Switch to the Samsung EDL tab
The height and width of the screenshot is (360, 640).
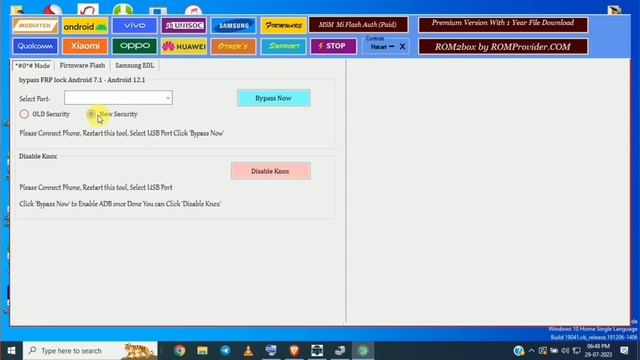click(135, 65)
